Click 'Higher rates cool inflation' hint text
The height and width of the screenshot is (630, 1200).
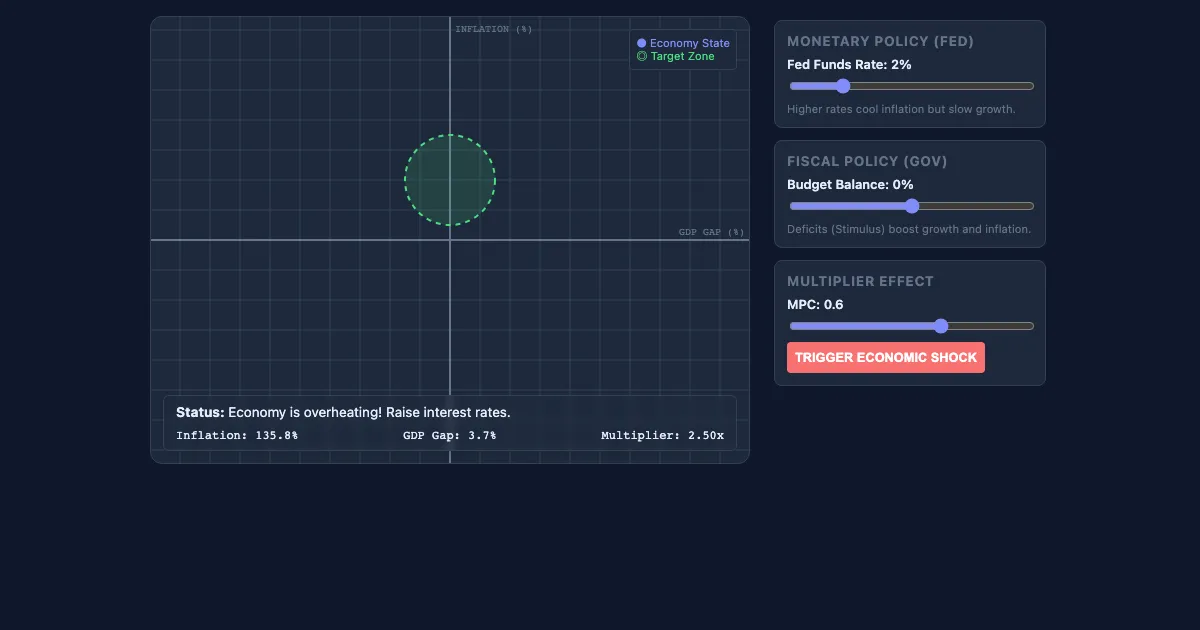(901, 109)
